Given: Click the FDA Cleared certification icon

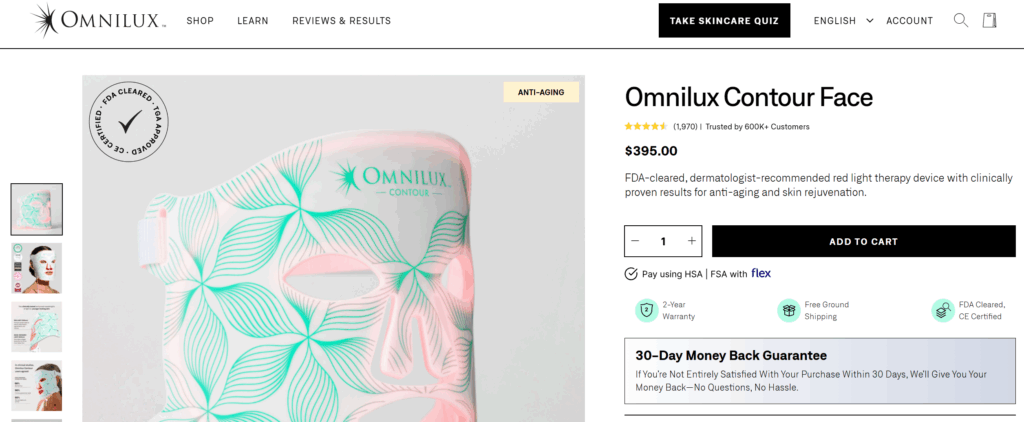Looking at the screenshot, I should [942, 310].
